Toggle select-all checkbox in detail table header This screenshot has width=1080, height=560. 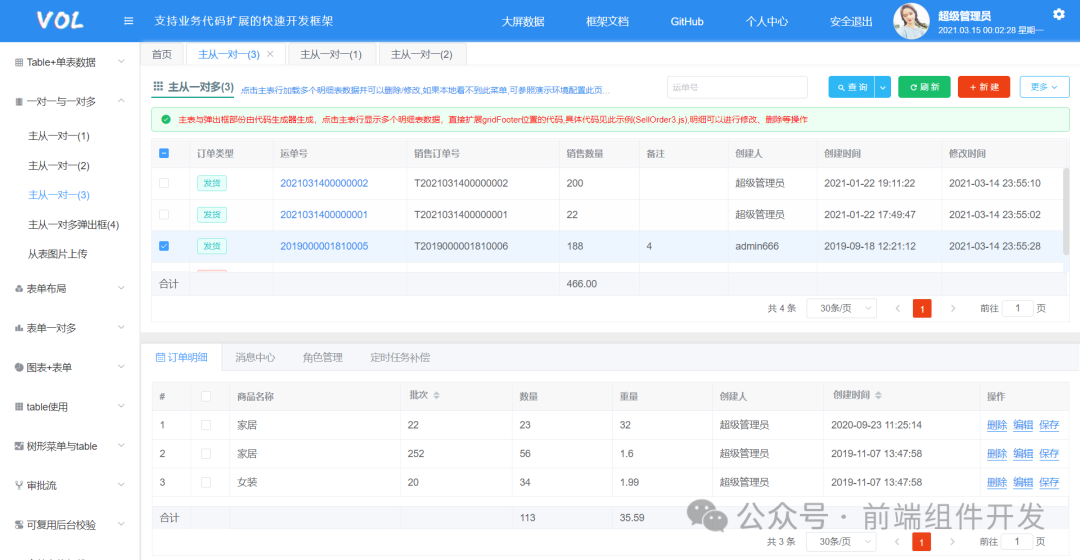206,396
